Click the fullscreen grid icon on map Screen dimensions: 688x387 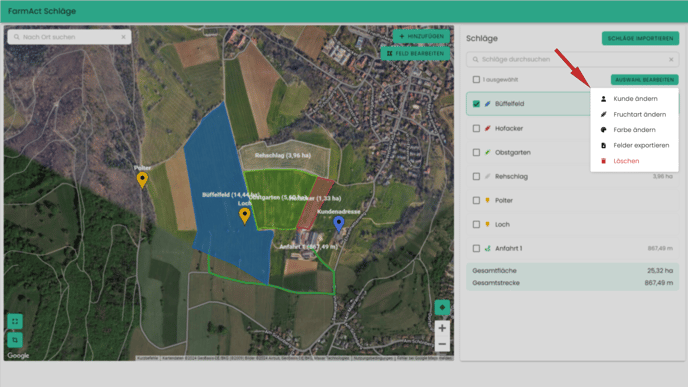tap(15, 321)
